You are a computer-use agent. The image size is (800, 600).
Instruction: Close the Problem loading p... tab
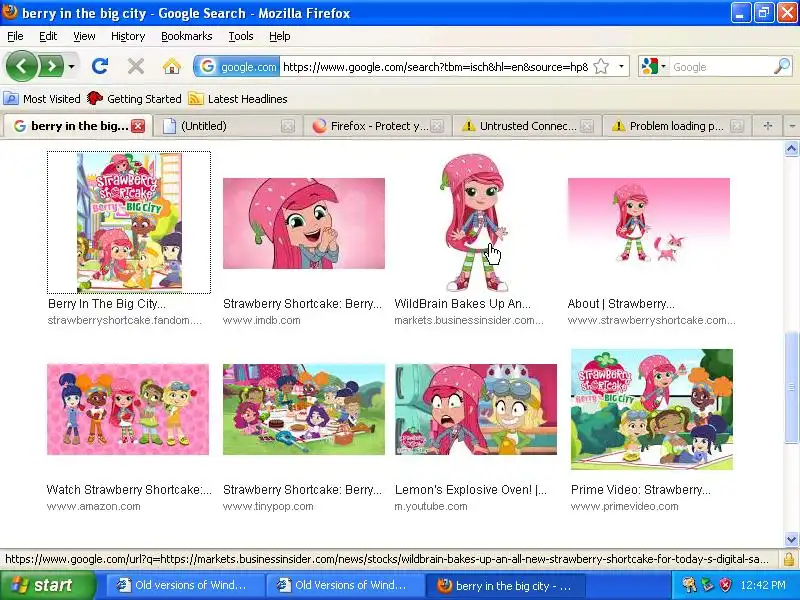(x=736, y=126)
